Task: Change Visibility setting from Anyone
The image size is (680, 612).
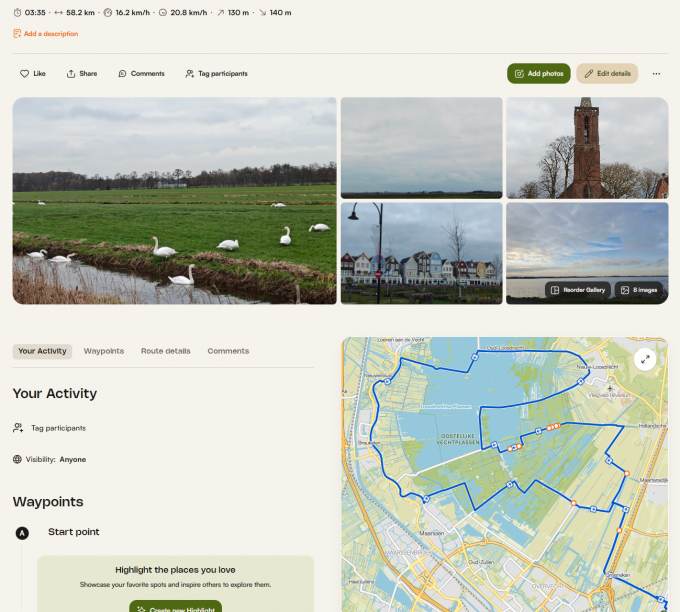Action: point(72,459)
